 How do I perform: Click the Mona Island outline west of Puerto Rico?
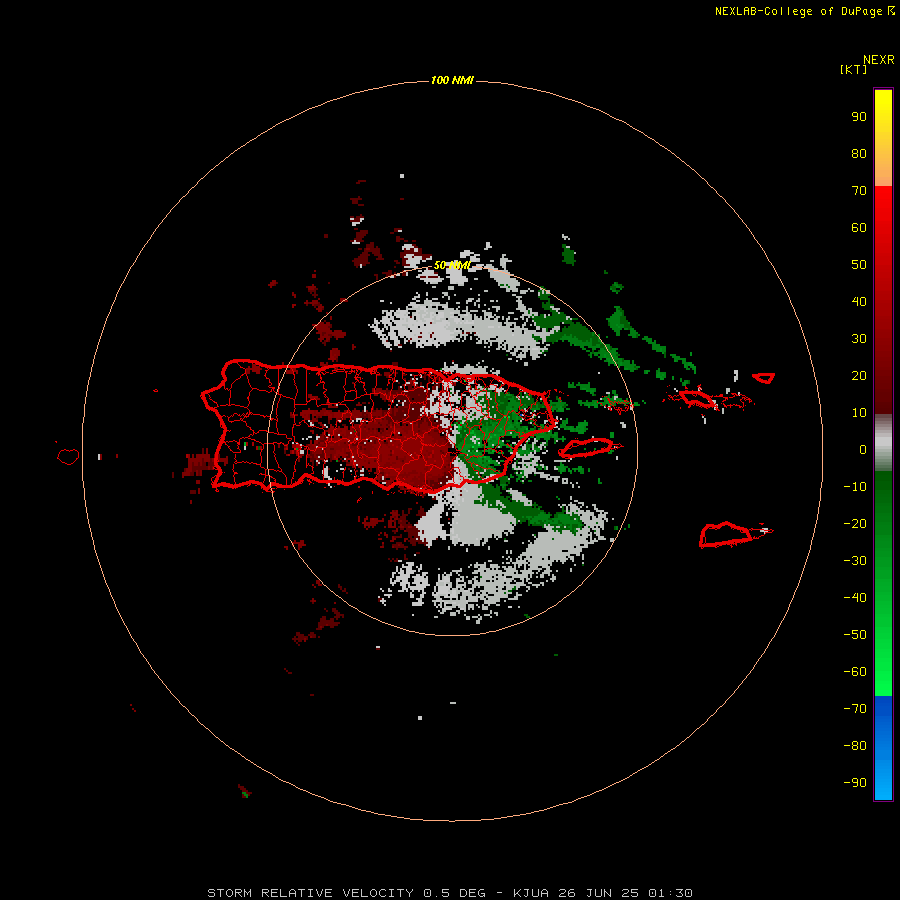pyautogui.click(x=68, y=456)
